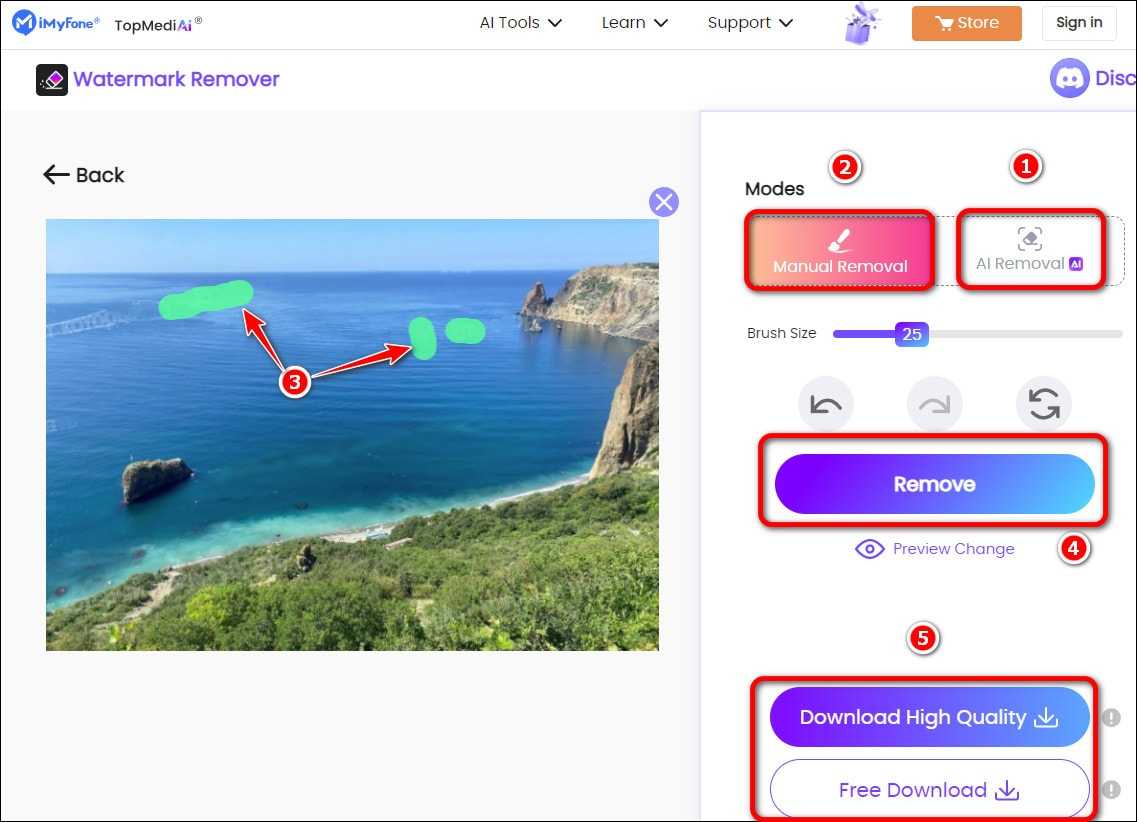Expand the Support menu
Image resolution: width=1137 pixels, height=822 pixels.
point(749,23)
